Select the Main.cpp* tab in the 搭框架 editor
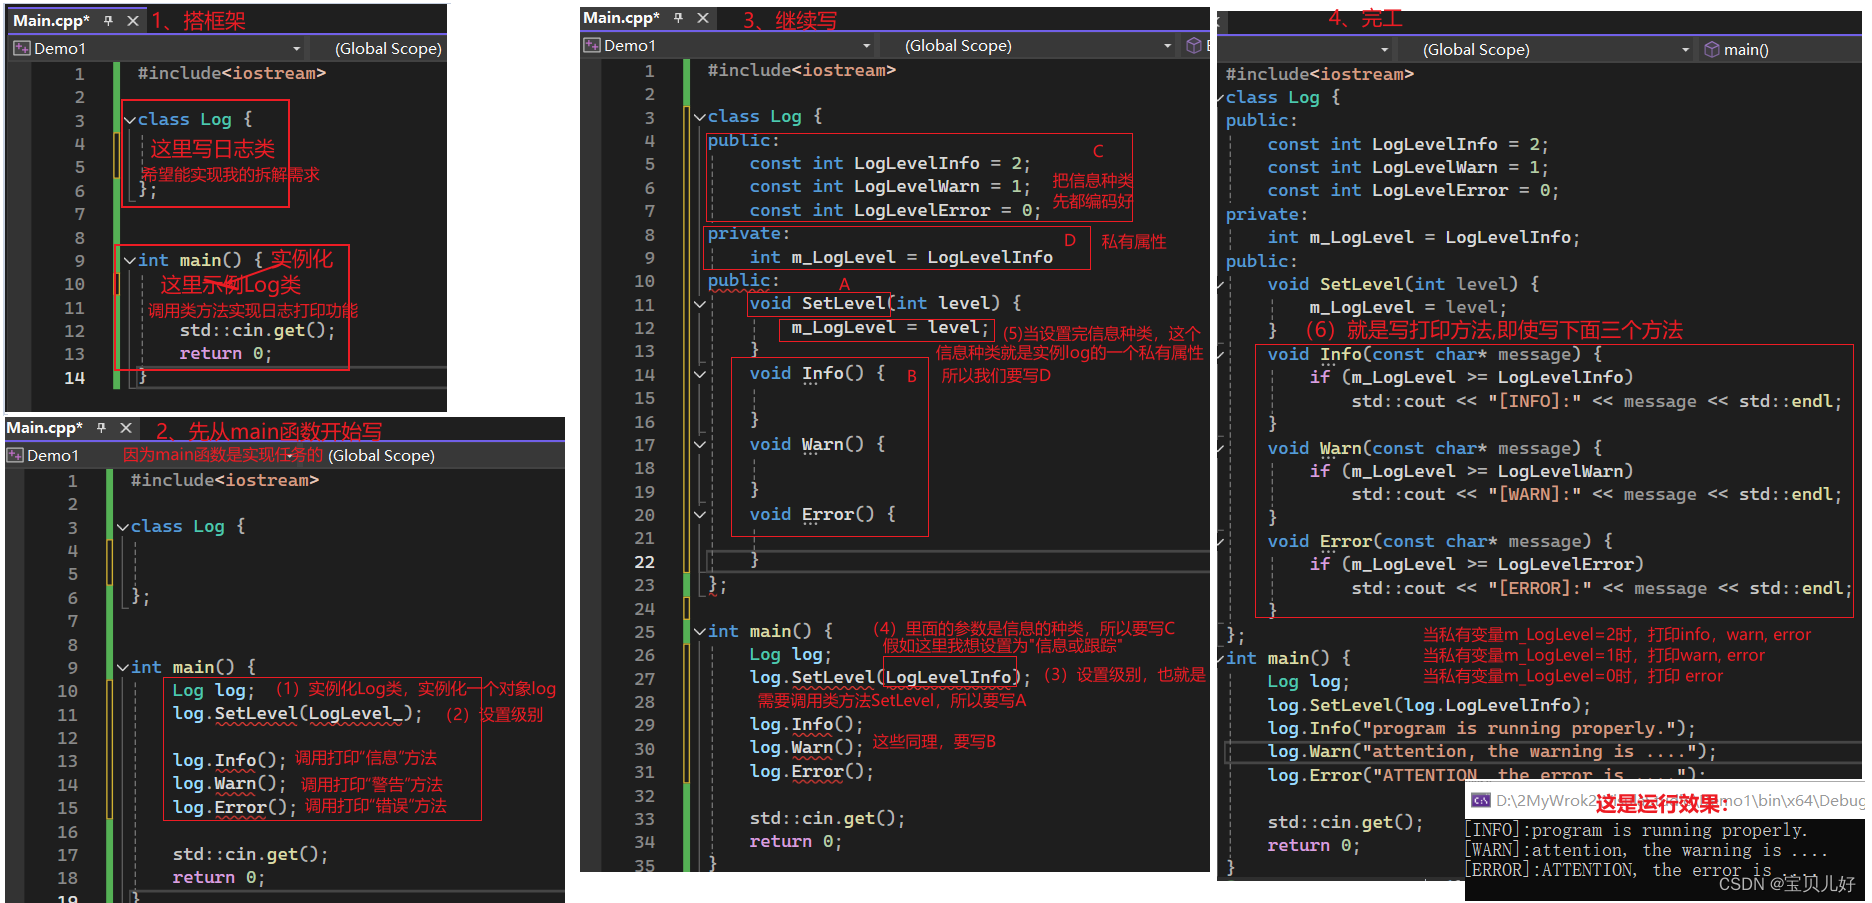The image size is (1872, 903). click(x=51, y=21)
